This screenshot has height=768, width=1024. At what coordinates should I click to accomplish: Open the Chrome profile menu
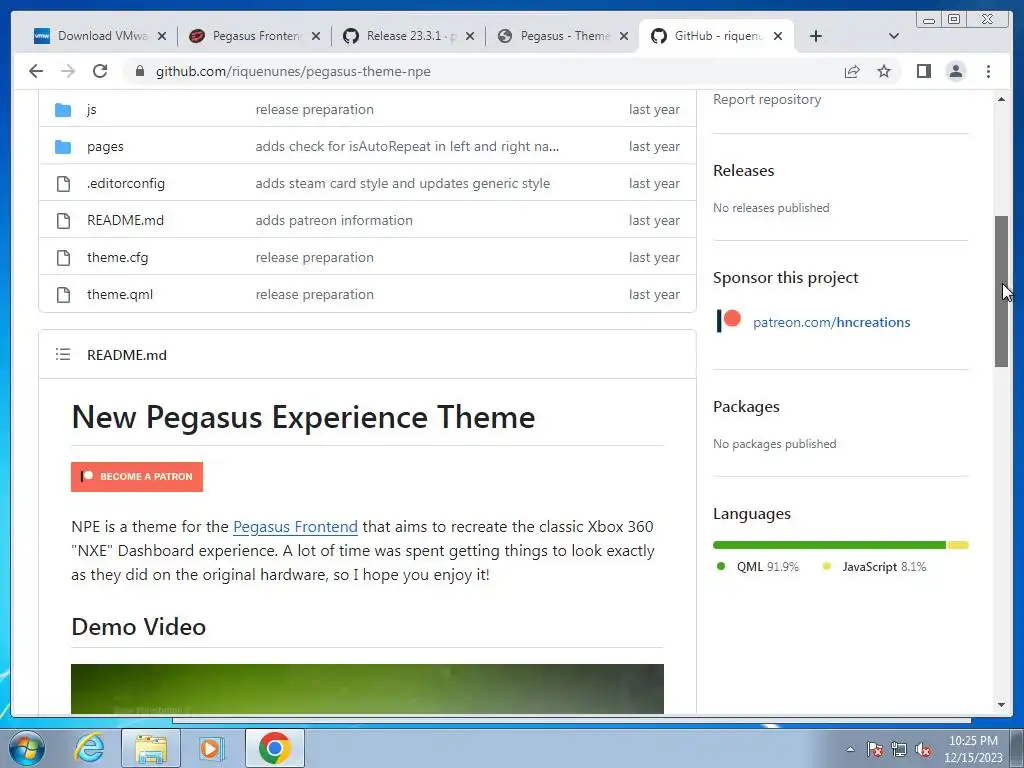(955, 71)
